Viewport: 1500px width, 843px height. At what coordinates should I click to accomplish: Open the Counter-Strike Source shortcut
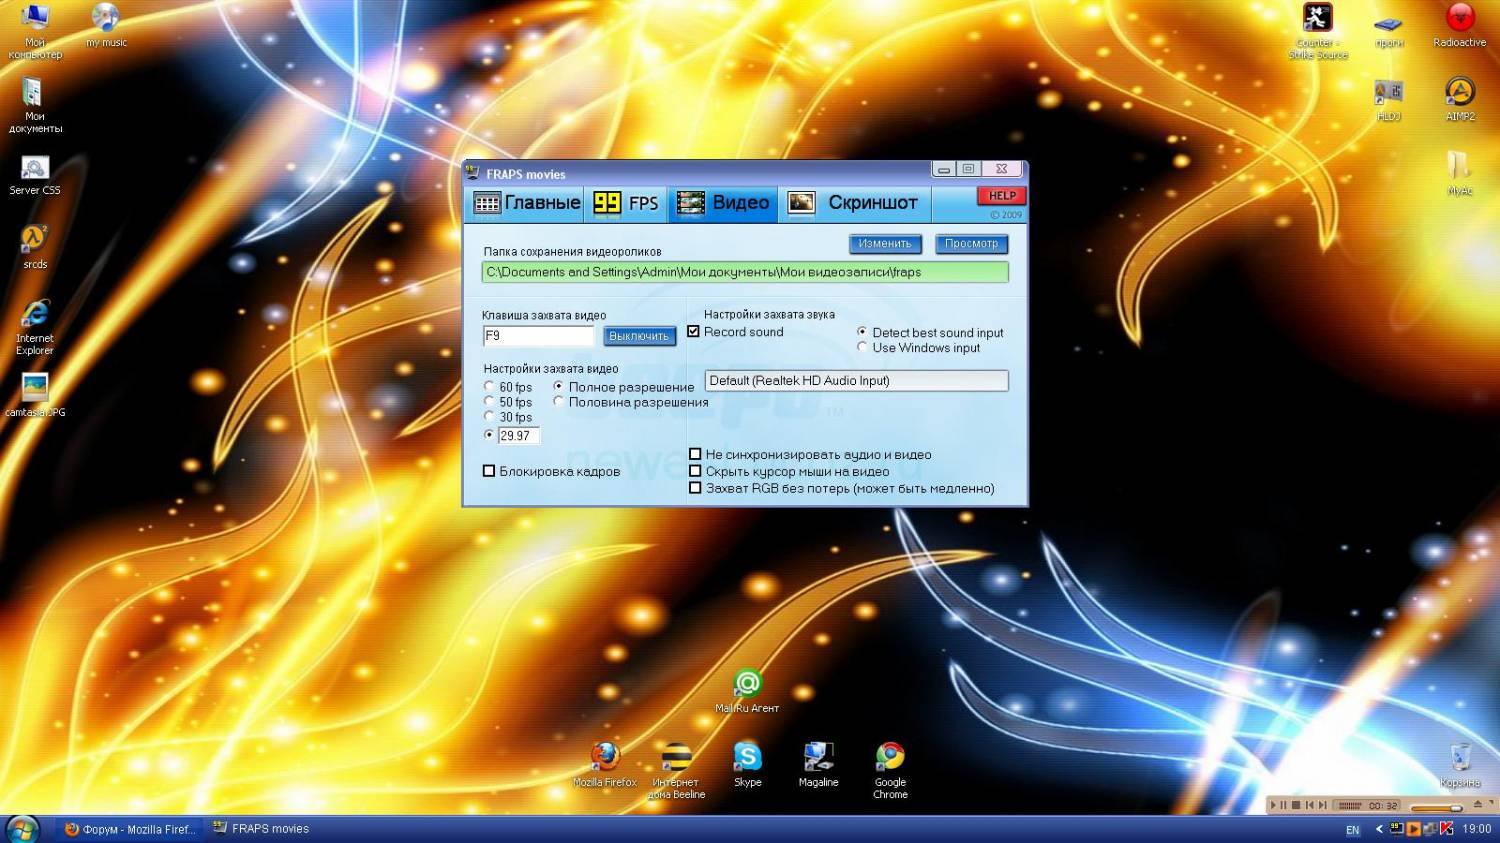(x=1317, y=19)
